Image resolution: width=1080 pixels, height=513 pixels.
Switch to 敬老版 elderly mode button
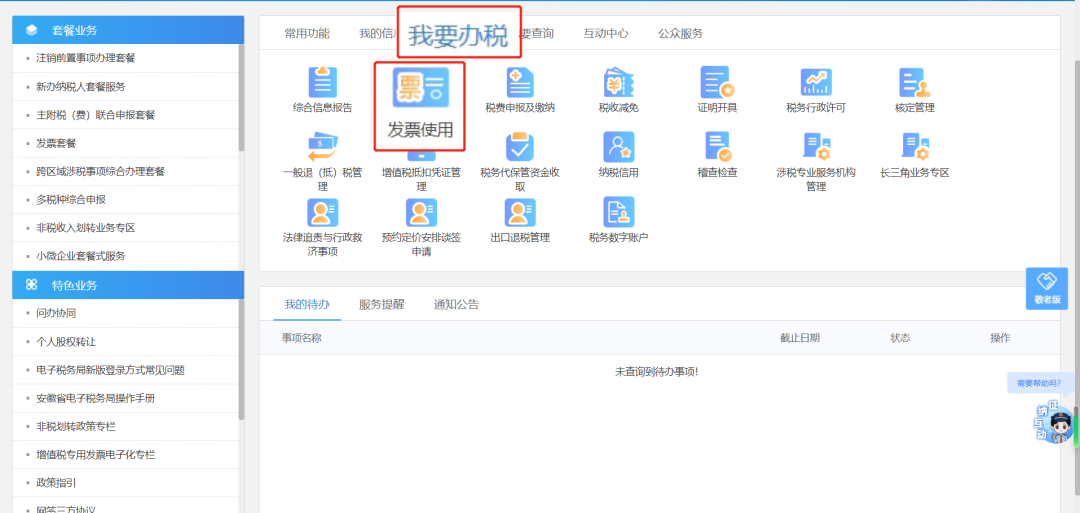[x=1046, y=288]
